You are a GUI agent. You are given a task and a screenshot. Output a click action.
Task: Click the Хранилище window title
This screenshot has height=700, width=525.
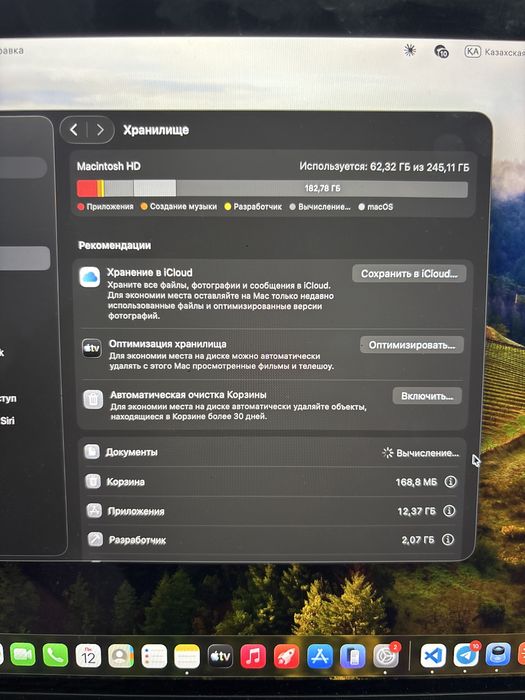pyautogui.click(x=156, y=130)
